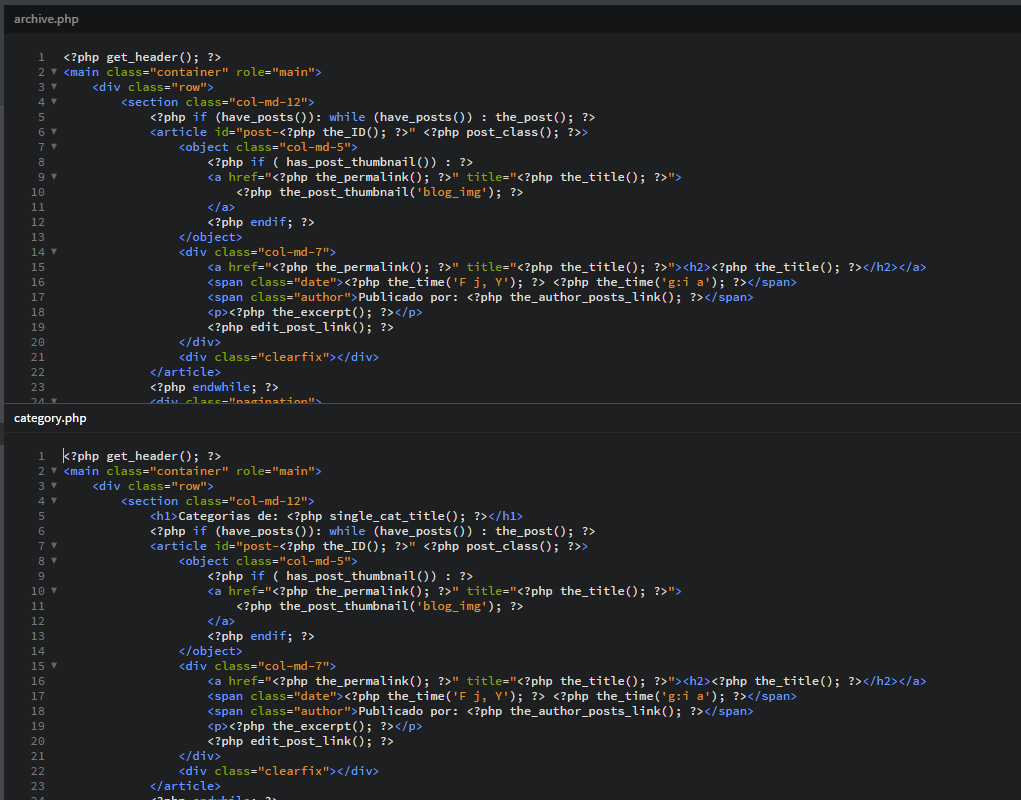Click edit_post_link() line in archive.php
Screen dimensions: 1021x800
pos(301,327)
